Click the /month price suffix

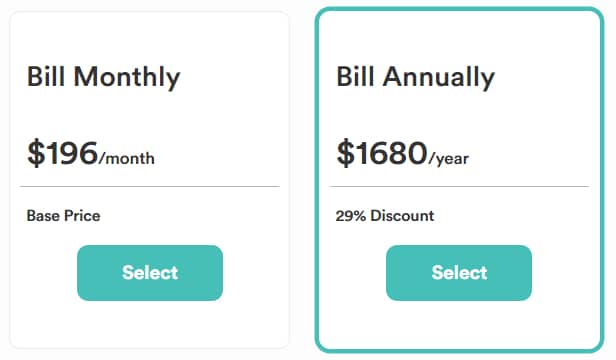click(126, 158)
